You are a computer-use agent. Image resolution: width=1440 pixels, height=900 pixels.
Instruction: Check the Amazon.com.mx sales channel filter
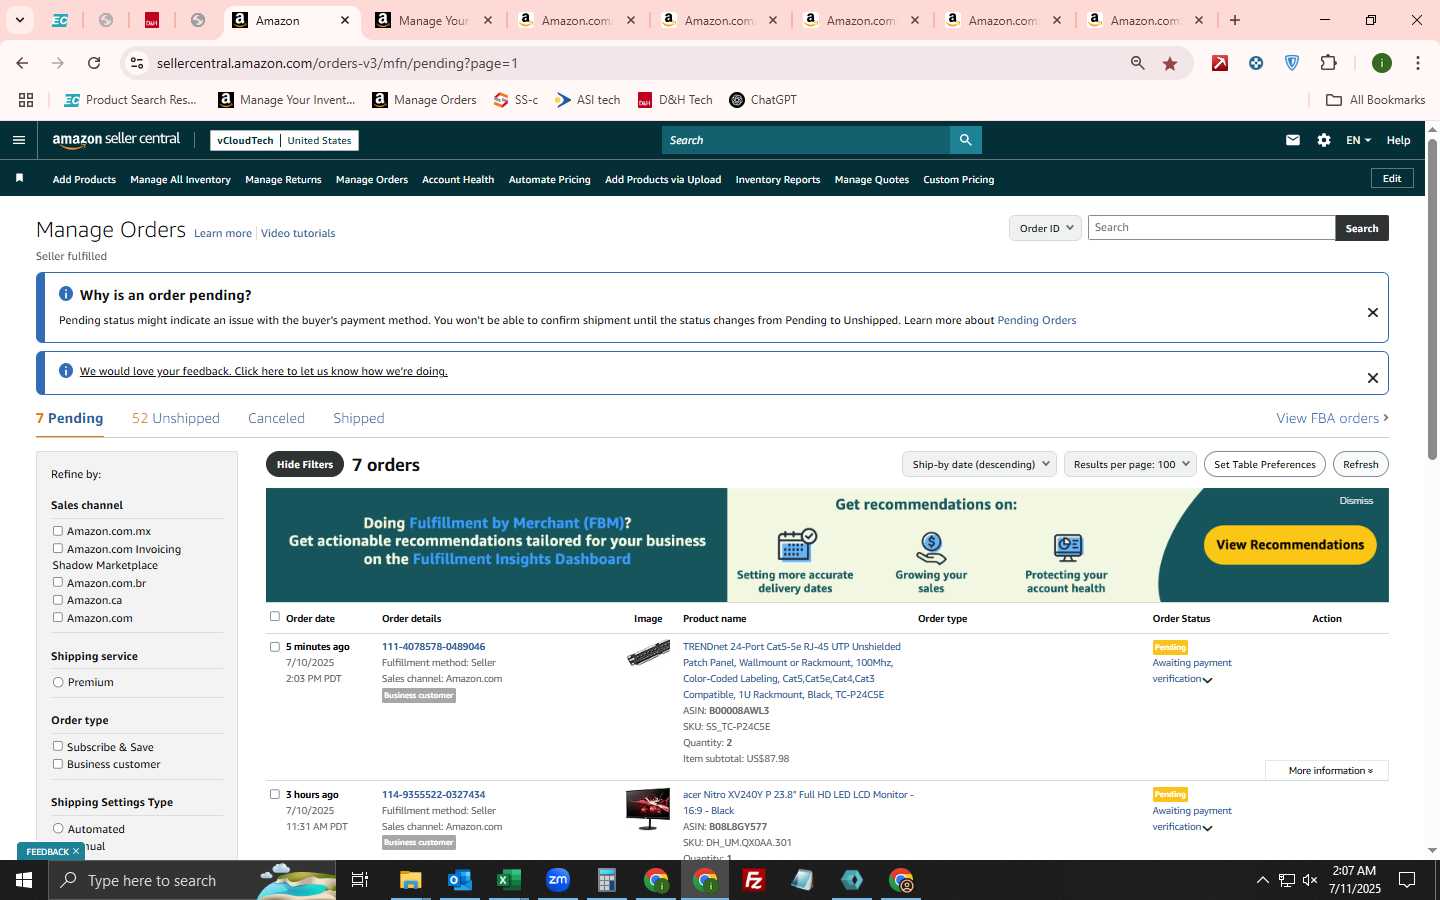pyautogui.click(x=58, y=531)
